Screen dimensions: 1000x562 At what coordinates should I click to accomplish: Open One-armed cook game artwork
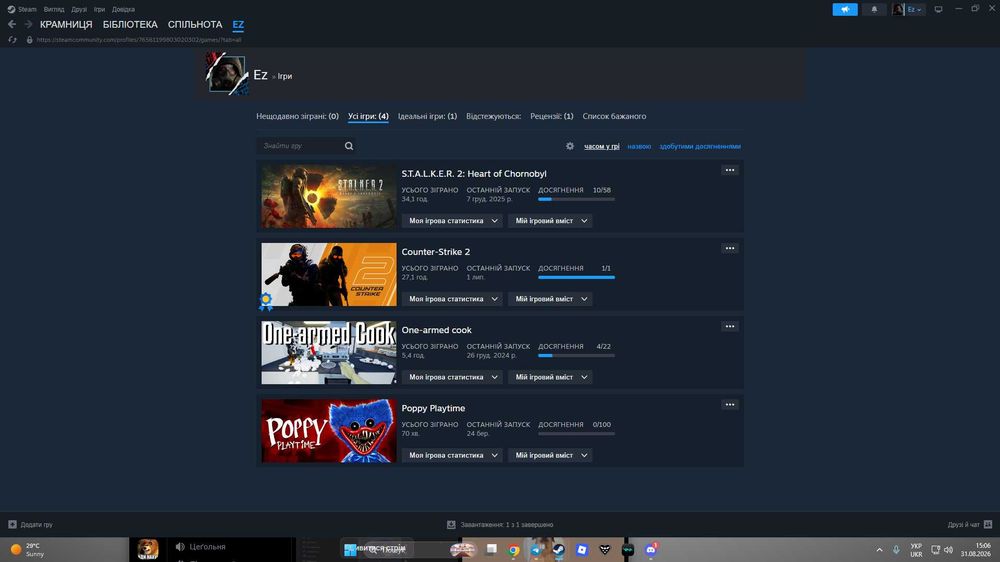coord(328,353)
